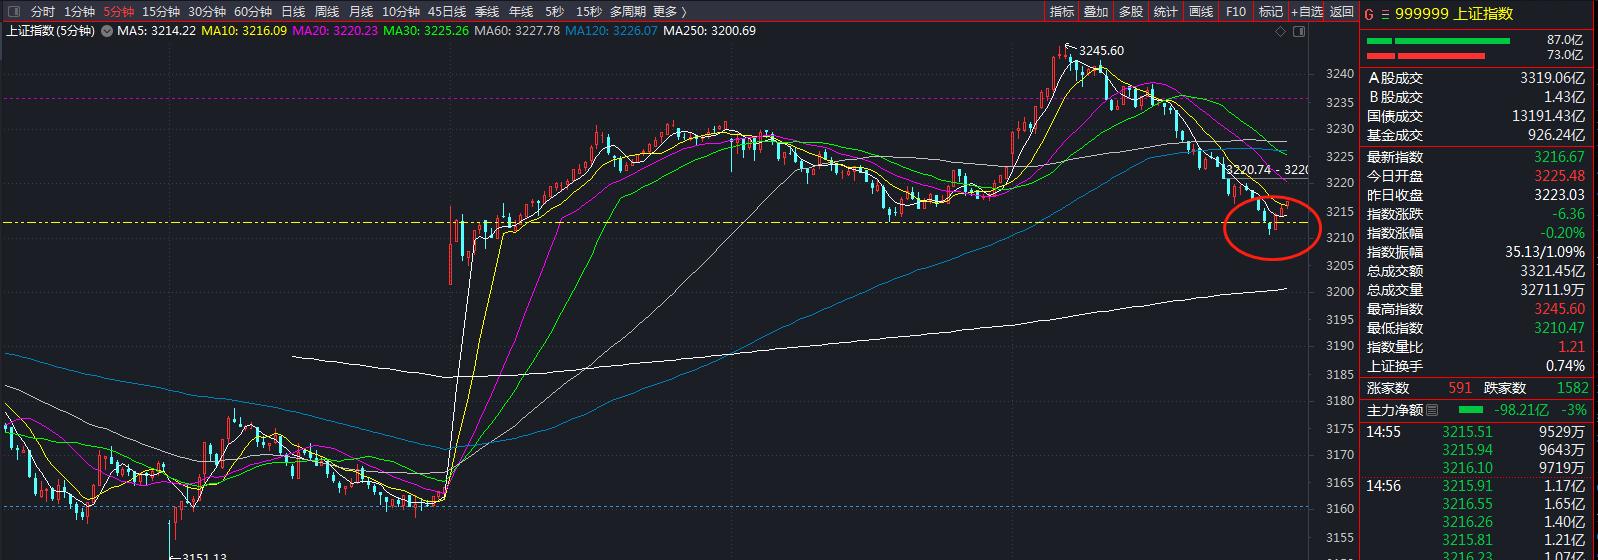Activate the 画线 drawing tools
This screenshot has height=560, width=1598.
[1200, 12]
